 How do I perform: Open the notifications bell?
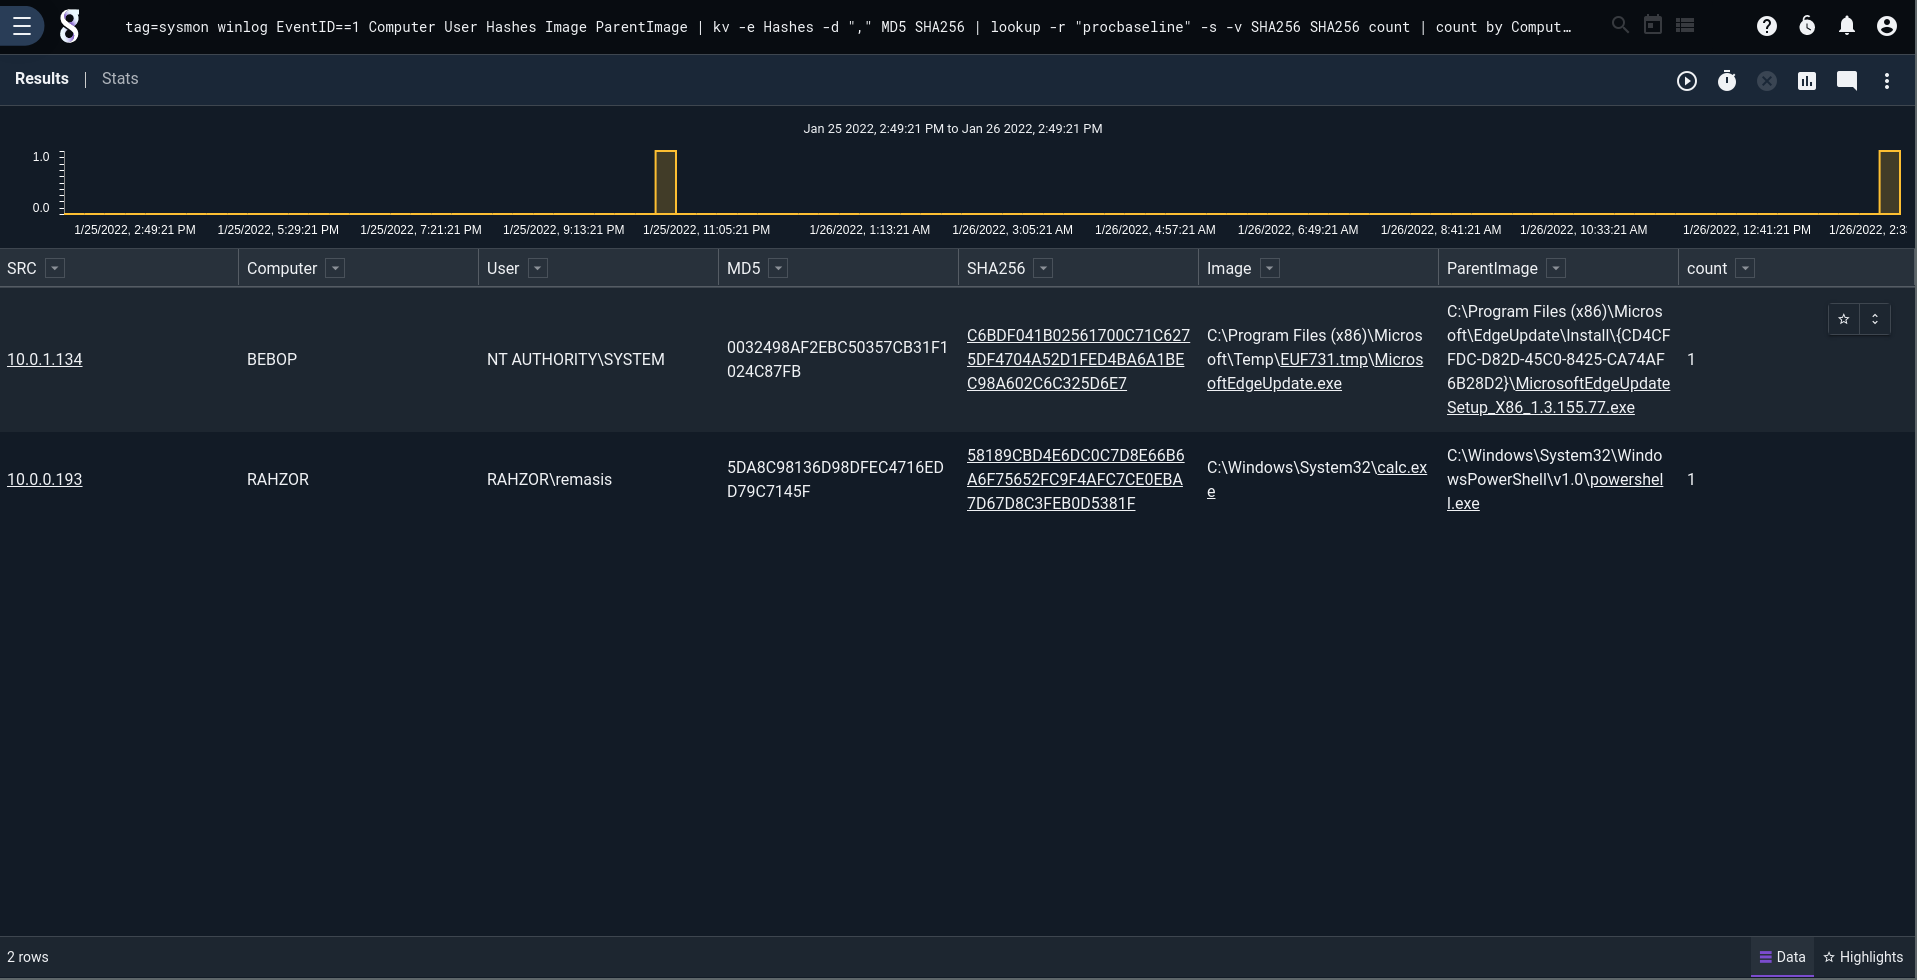[1847, 26]
